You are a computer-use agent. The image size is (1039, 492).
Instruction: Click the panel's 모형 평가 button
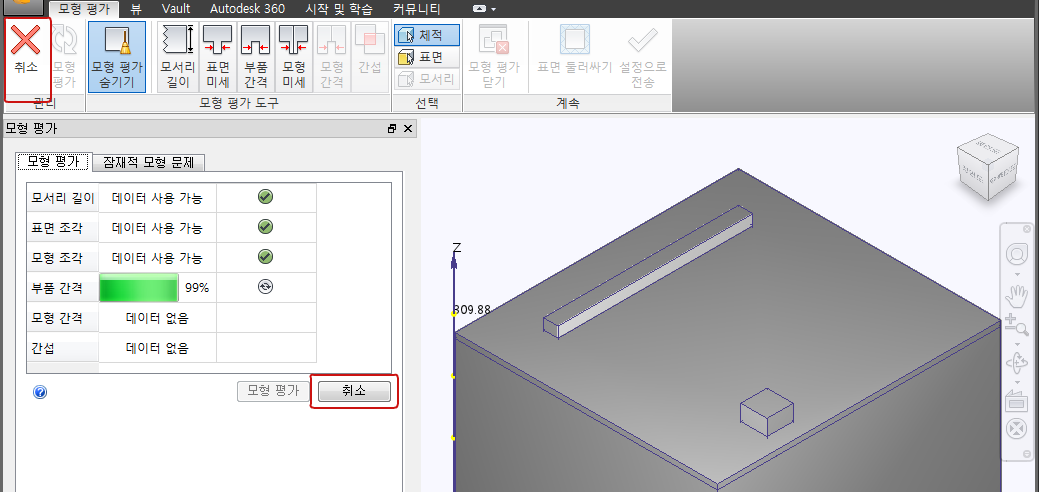pyautogui.click(x=273, y=391)
